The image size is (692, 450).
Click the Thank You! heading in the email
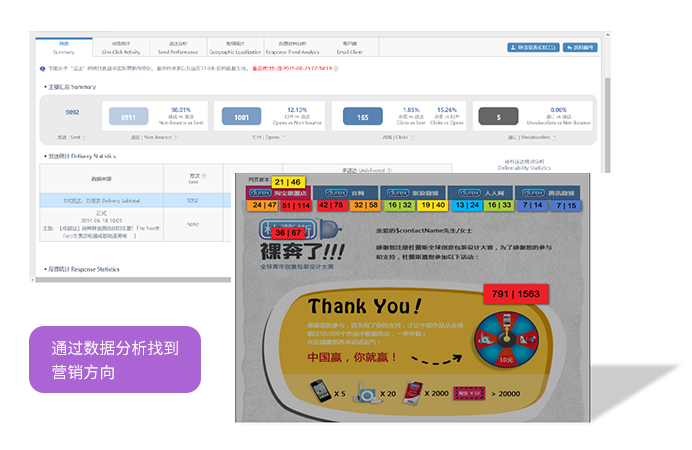[365, 306]
